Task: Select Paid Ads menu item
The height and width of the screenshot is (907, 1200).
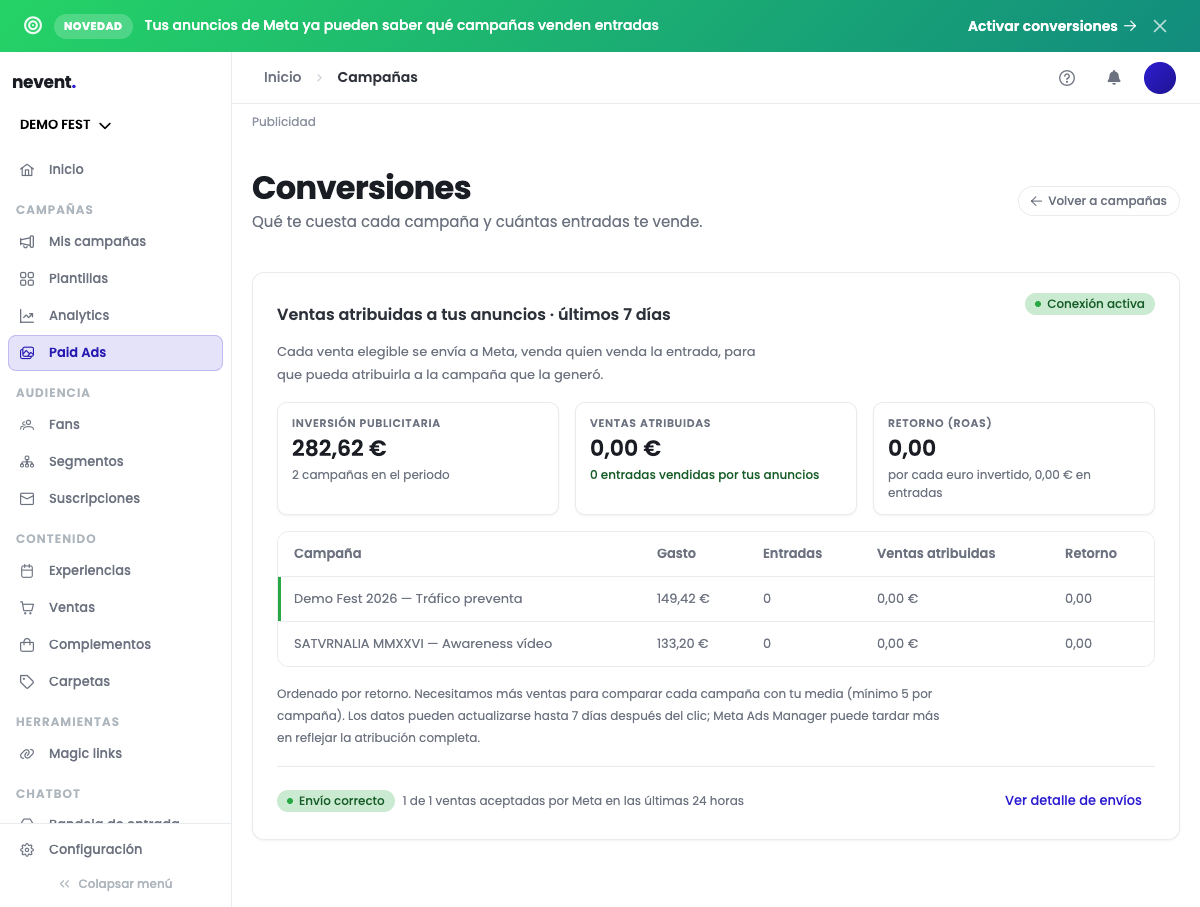Action: [115, 353]
